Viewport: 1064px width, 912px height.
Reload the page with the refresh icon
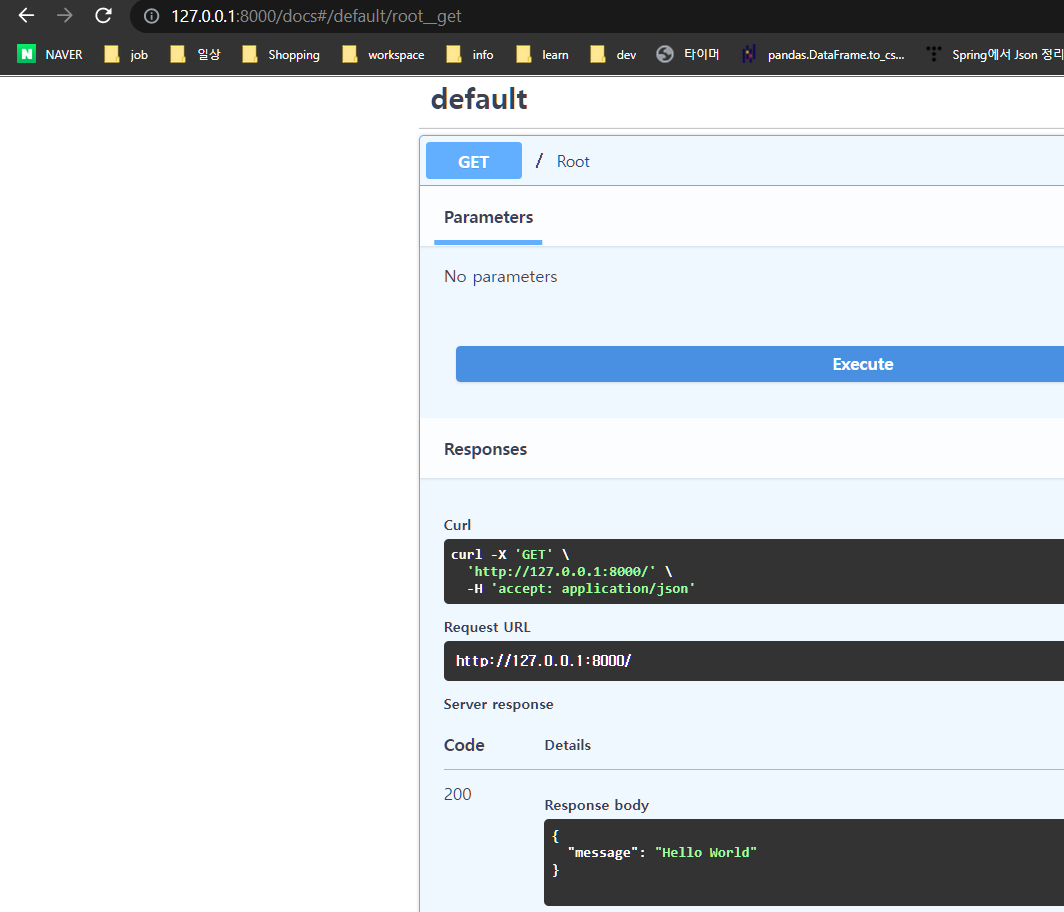pyautogui.click(x=103, y=16)
